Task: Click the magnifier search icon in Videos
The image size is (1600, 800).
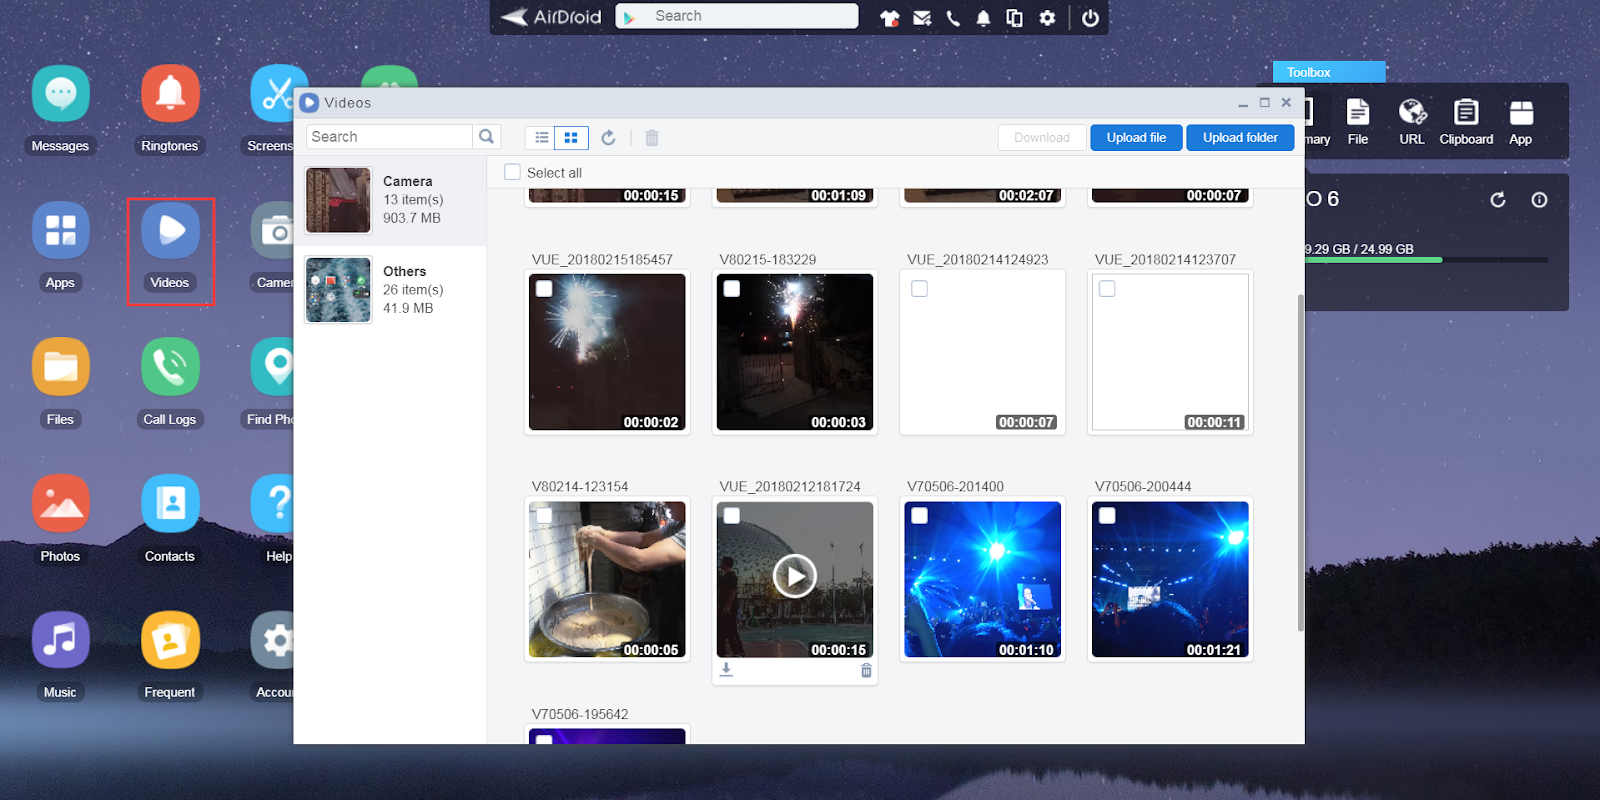Action: [x=487, y=137]
